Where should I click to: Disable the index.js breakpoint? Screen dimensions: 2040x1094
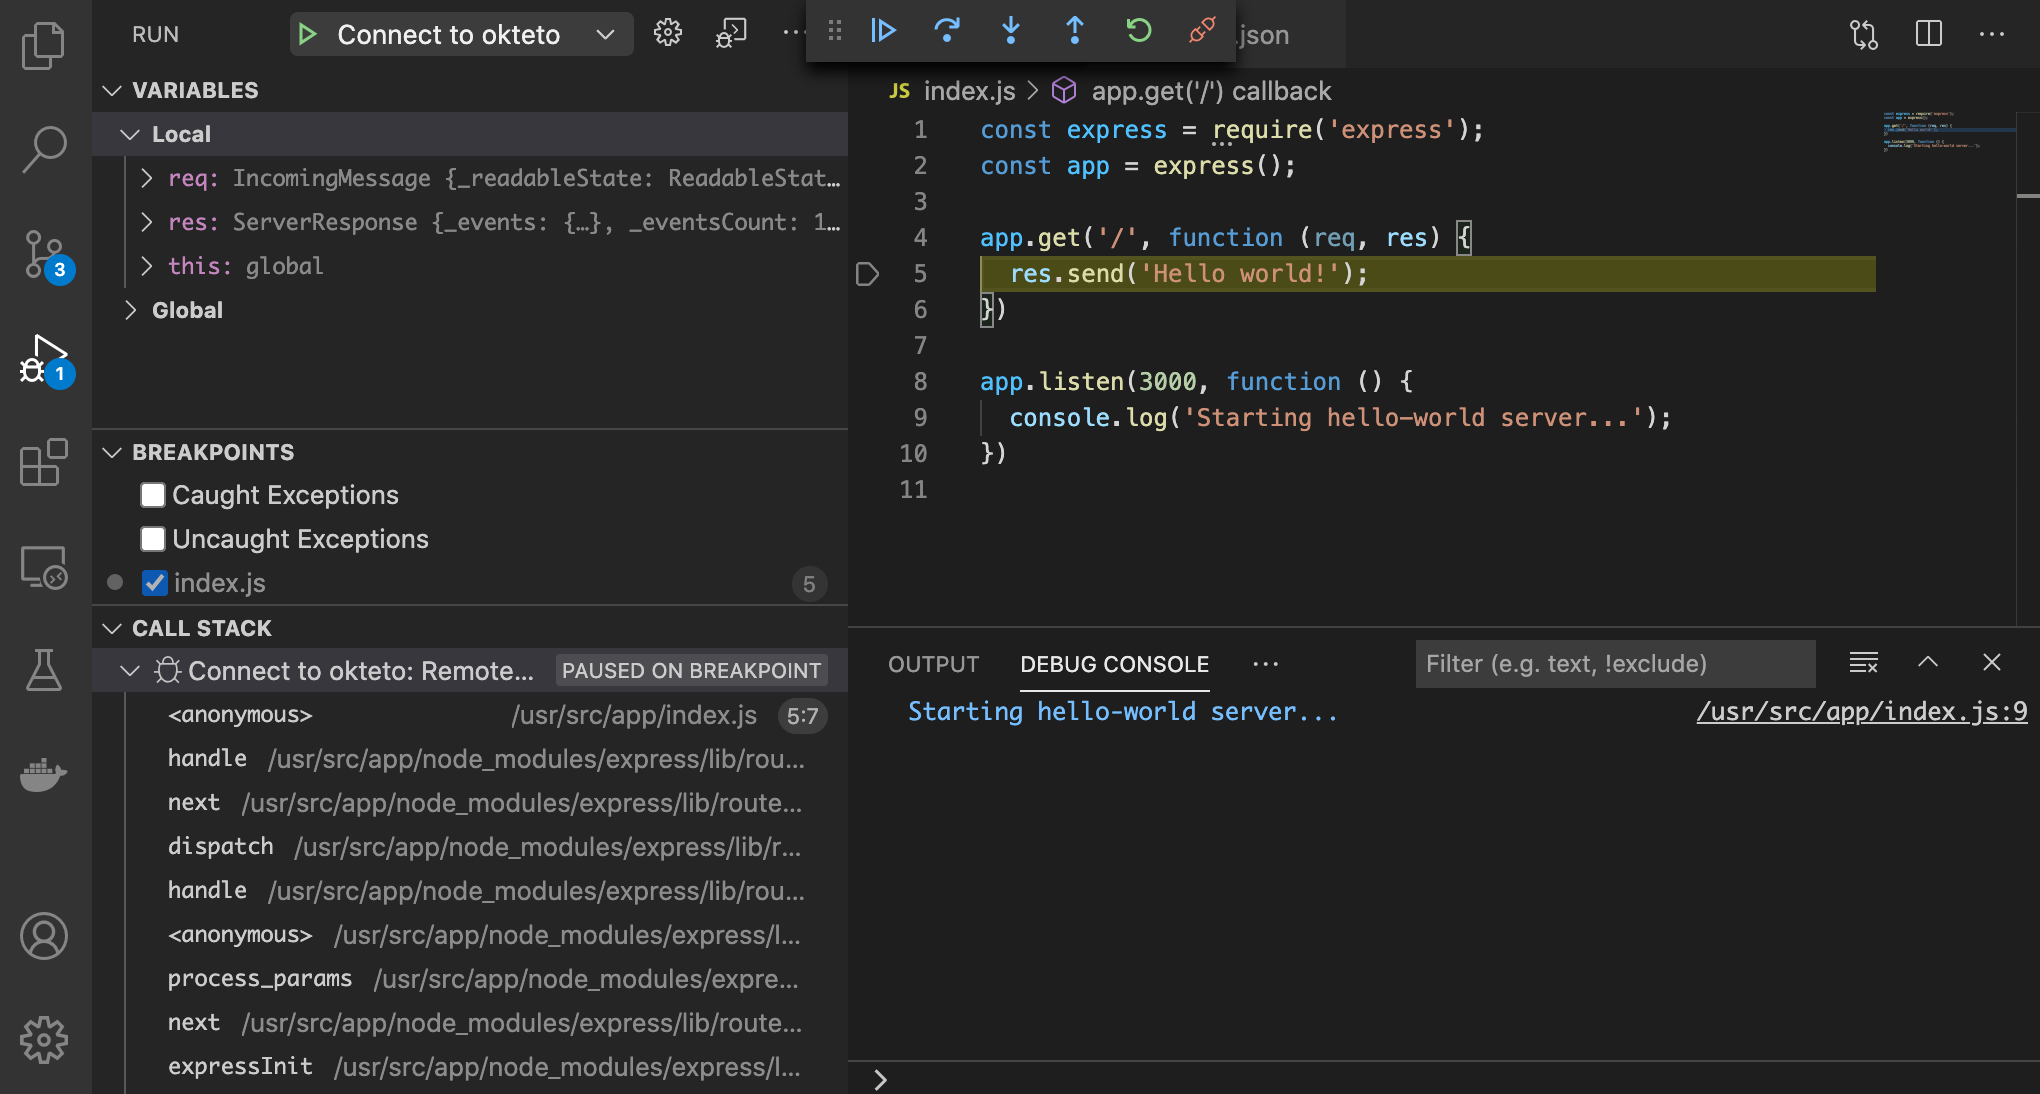[x=153, y=583]
